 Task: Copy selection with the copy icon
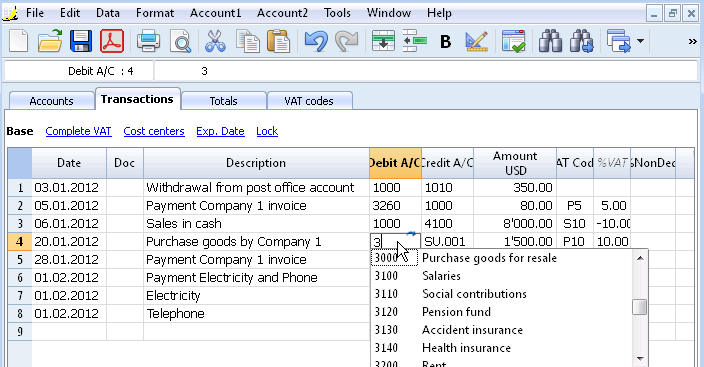click(247, 41)
